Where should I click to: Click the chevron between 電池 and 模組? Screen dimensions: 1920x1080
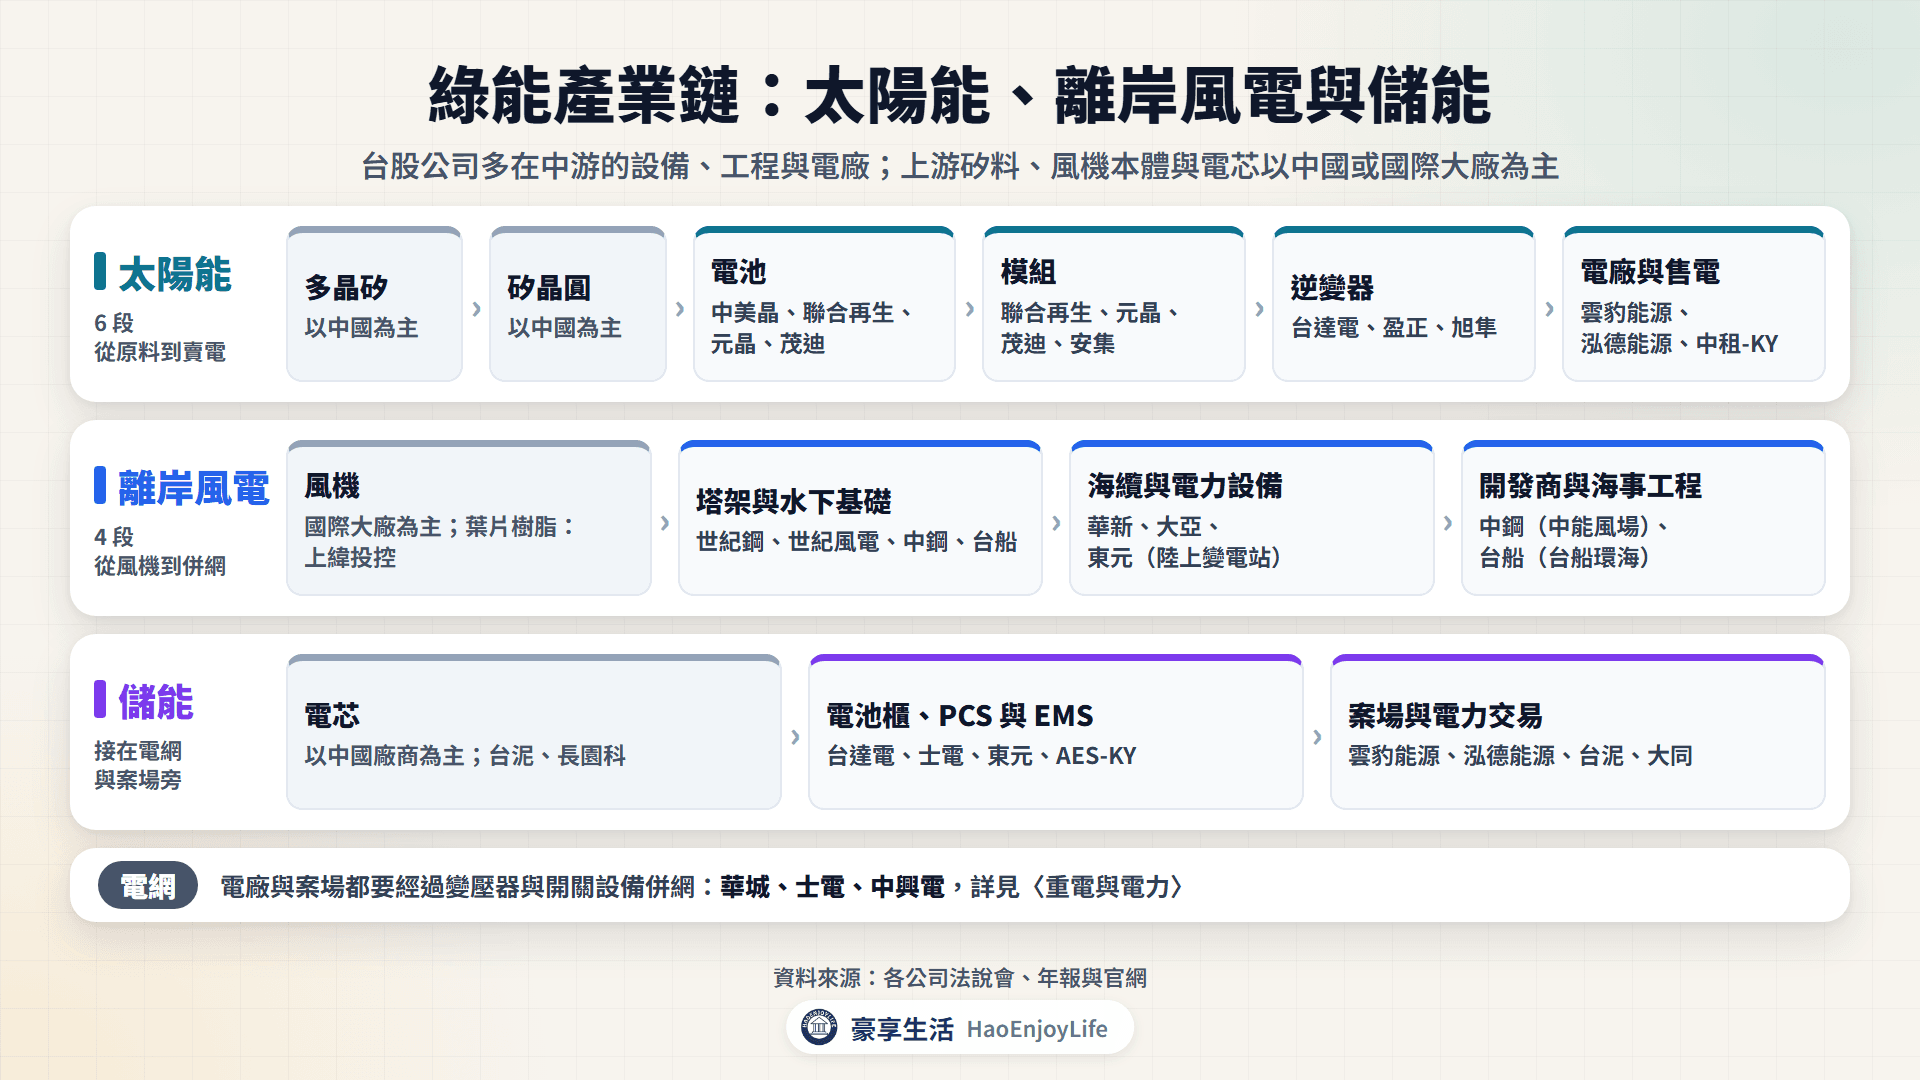pos(969,309)
